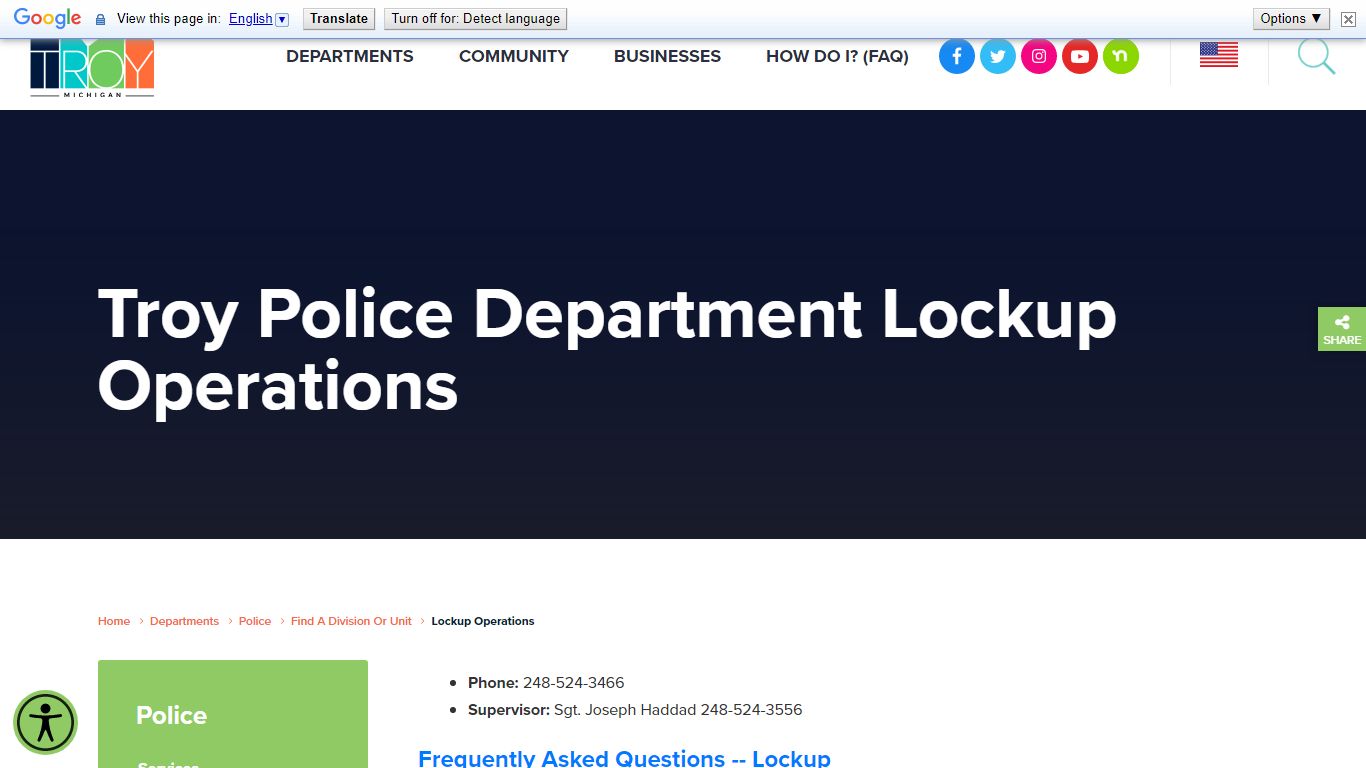
Task: Open Troy's Instagram page icon
Action: click(x=1039, y=56)
